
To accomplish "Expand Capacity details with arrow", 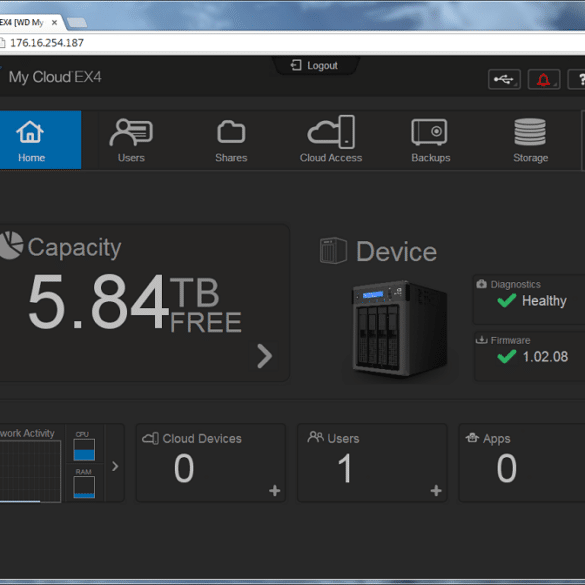I will coord(265,356).
